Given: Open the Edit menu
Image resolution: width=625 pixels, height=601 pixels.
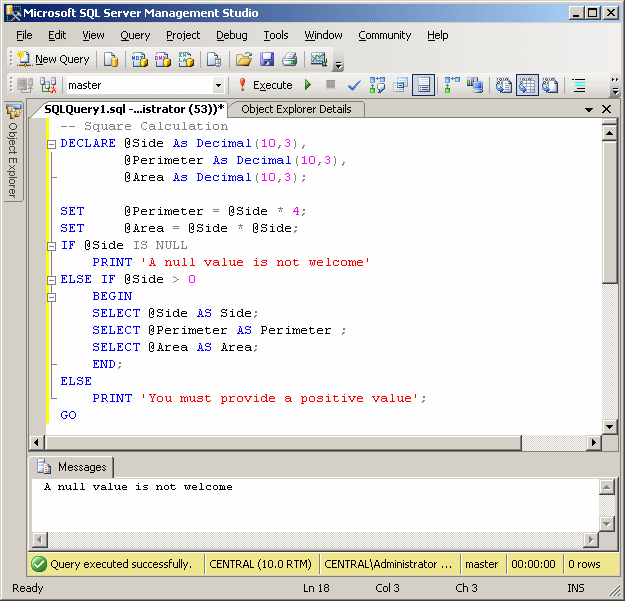Looking at the screenshot, I should pos(57,35).
